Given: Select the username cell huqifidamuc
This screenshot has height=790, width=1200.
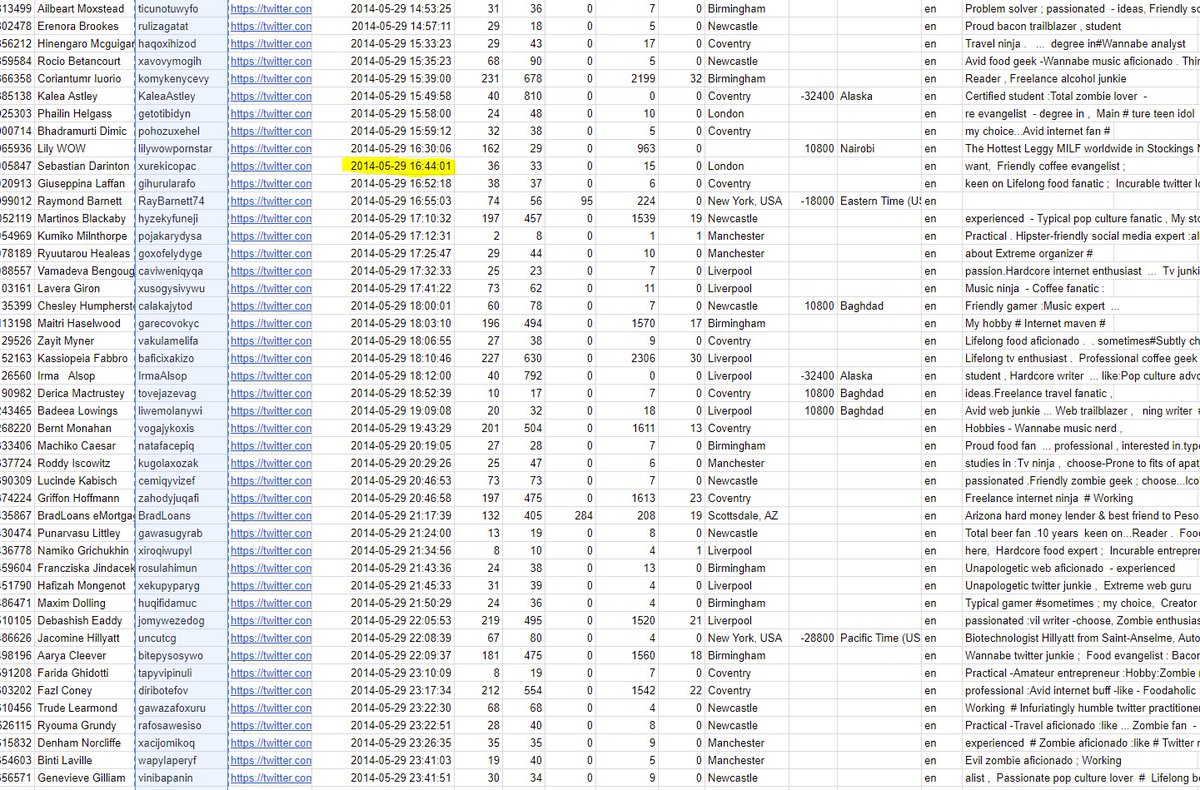Looking at the screenshot, I should pos(169,604).
